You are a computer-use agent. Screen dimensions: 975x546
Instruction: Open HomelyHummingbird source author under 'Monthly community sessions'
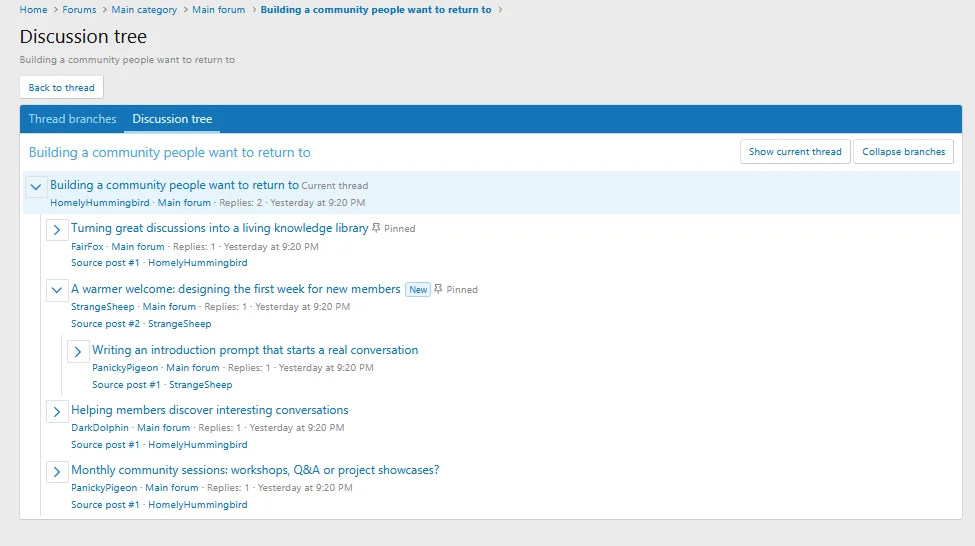pos(198,505)
